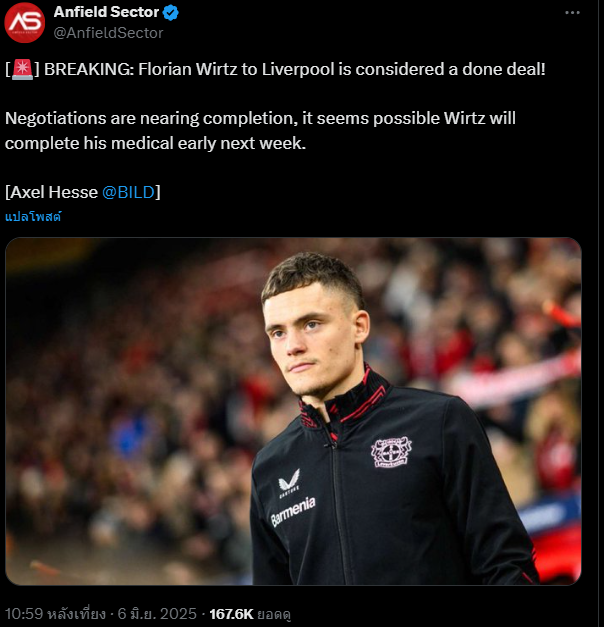Viewport: 604px width, 627px height.
Task: Open the @AnfieldSector handle
Action: point(108,33)
